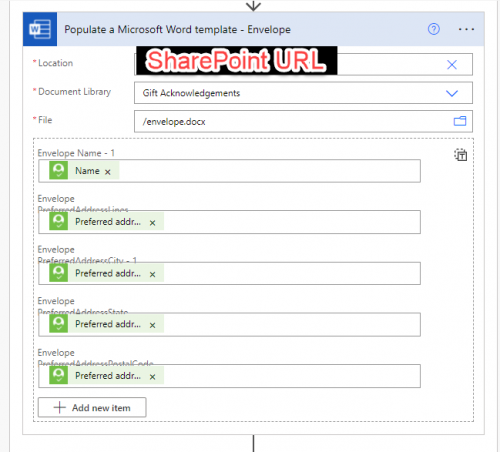Click the action title 'Populate a Microsoft Word template - Envelope'
This screenshot has width=500, height=452.
tap(177, 29)
